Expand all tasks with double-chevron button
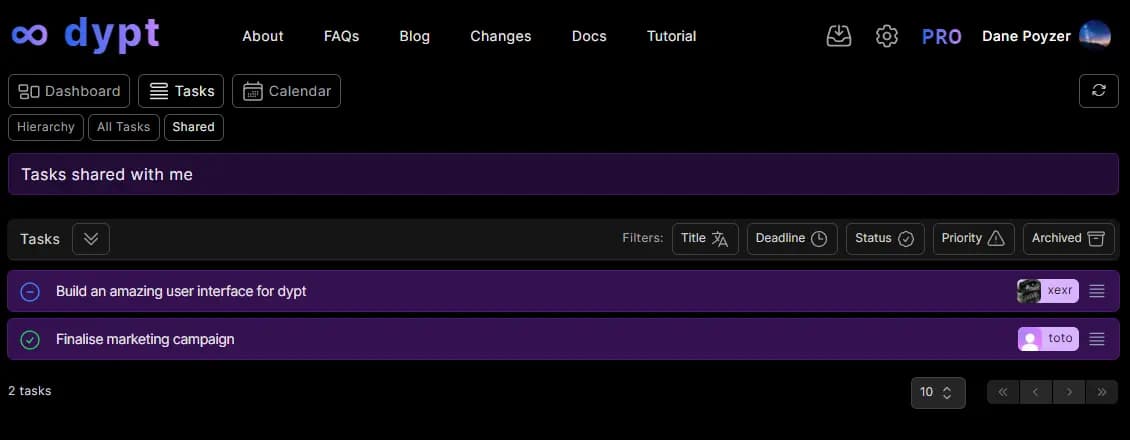Viewport: 1130px width, 440px height. pos(91,239)
